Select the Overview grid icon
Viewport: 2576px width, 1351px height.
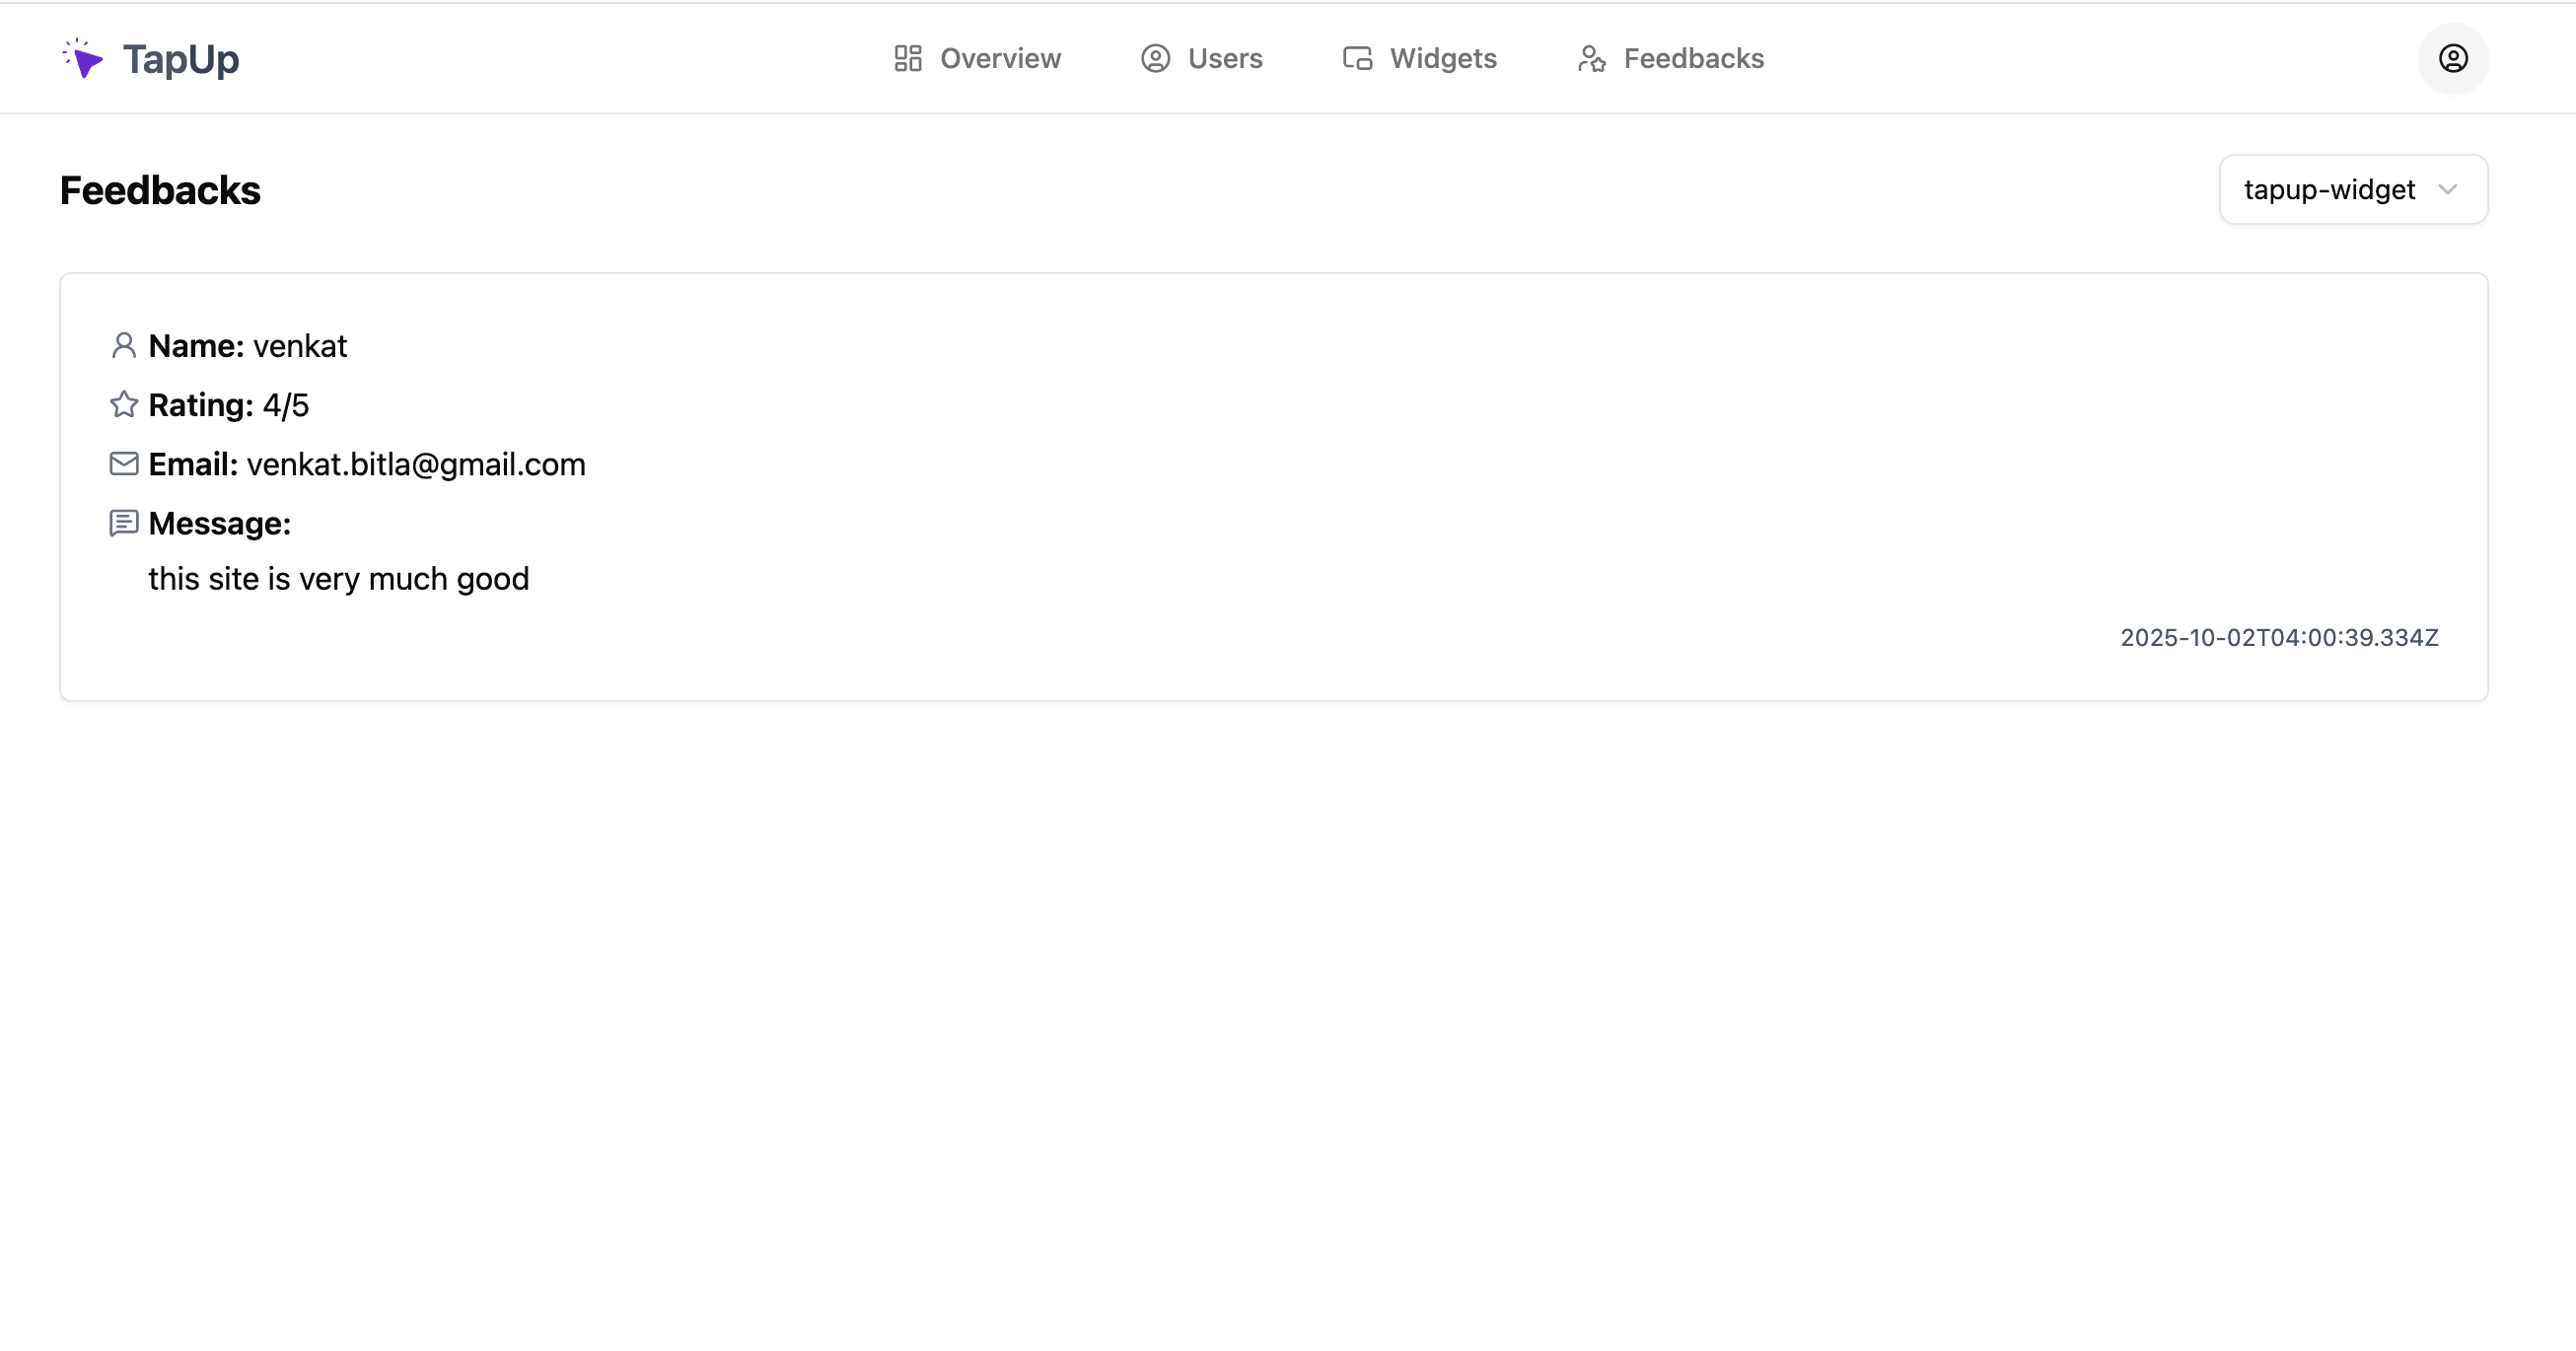coord(908,58)
